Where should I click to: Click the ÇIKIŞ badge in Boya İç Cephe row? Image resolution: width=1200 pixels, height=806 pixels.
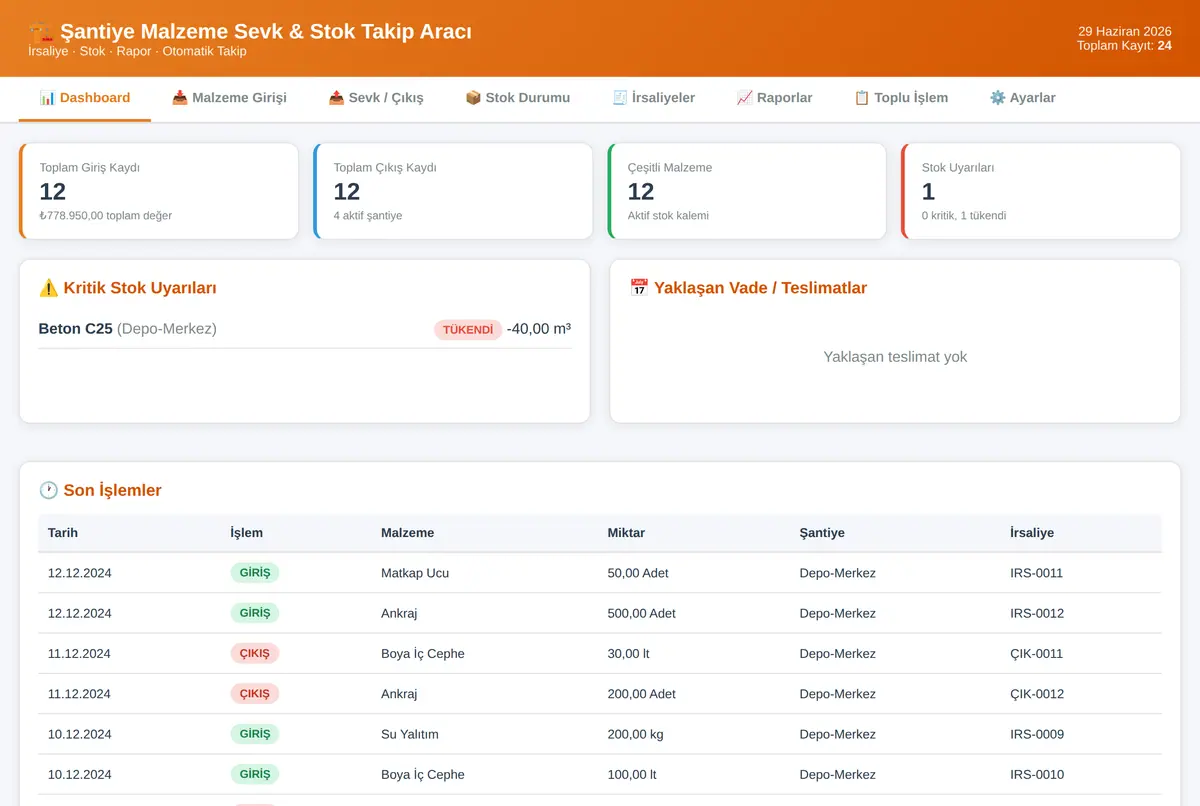coord(254,653)
